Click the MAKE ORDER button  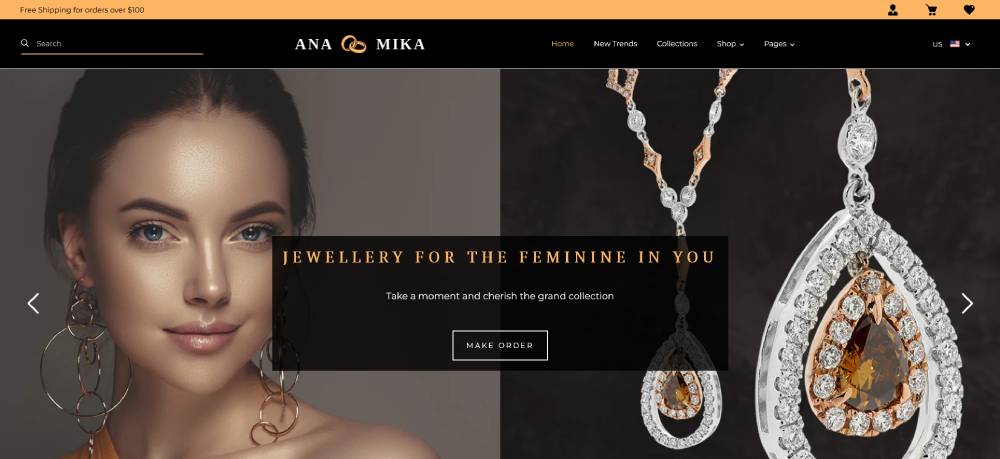(500, 346)
